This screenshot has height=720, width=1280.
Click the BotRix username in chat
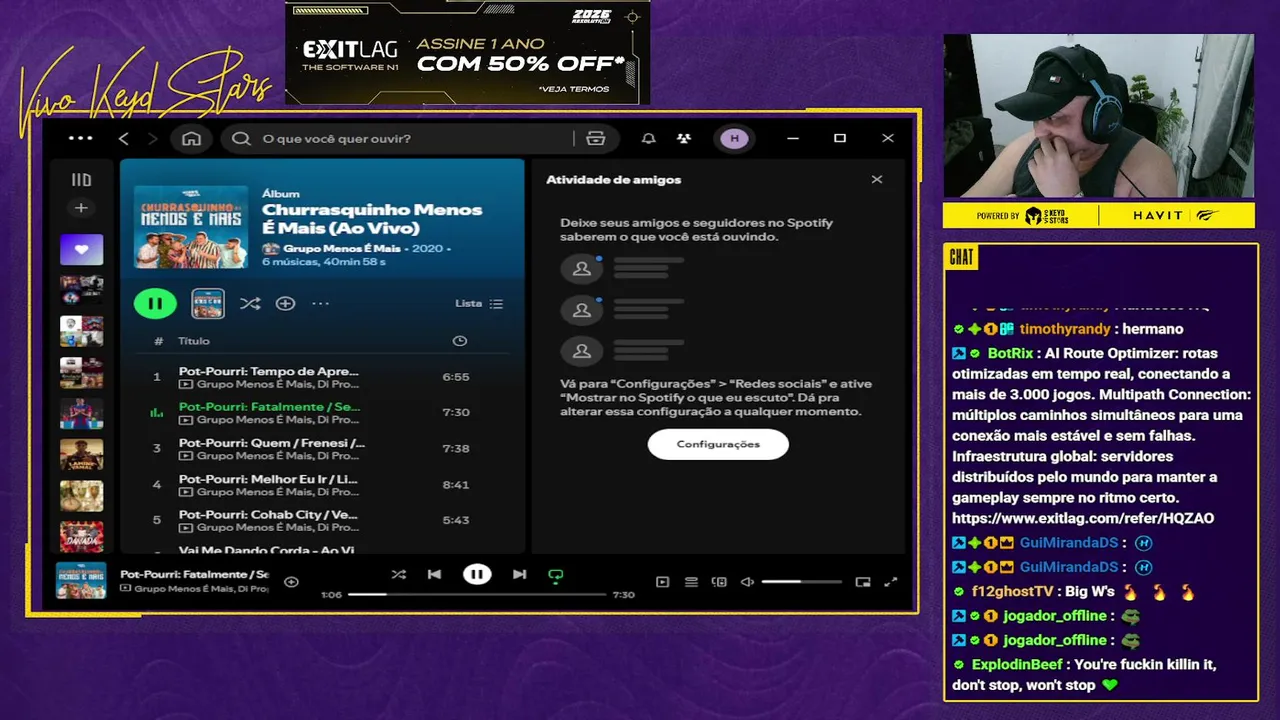tap(1010, 353)
